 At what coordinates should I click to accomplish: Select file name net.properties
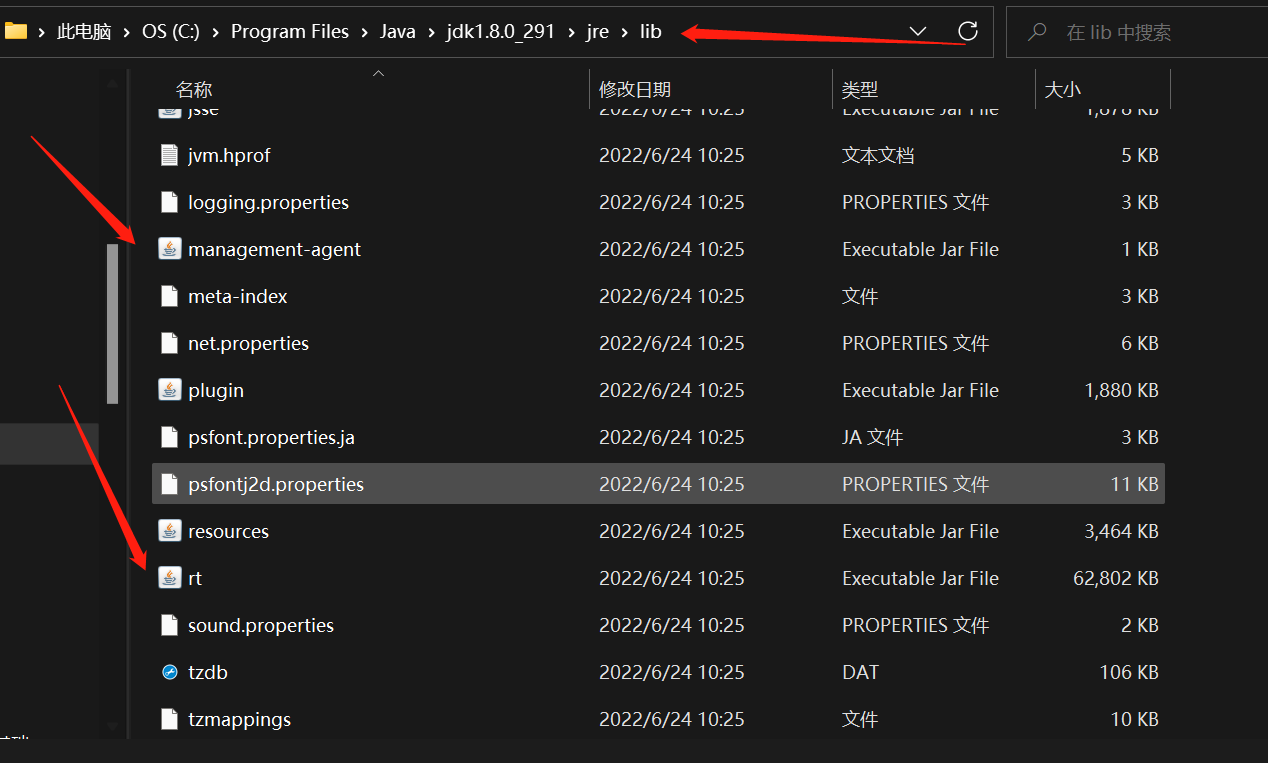coord(248,343)
